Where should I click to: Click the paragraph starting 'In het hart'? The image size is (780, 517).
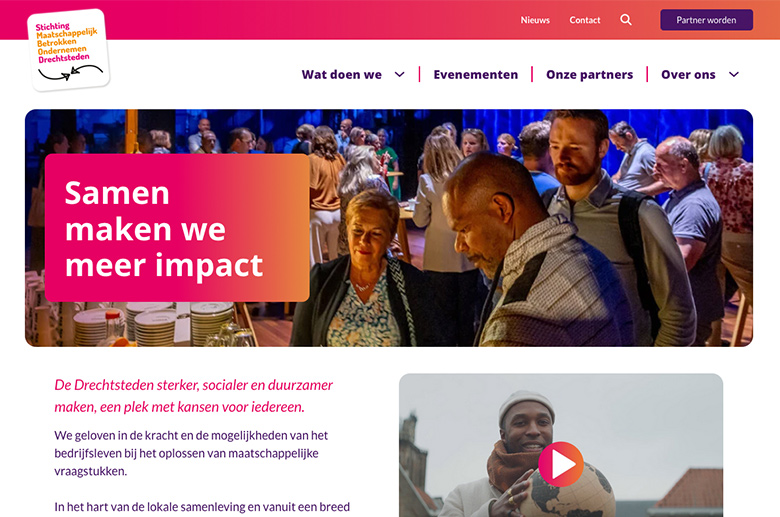click(202, 508)
